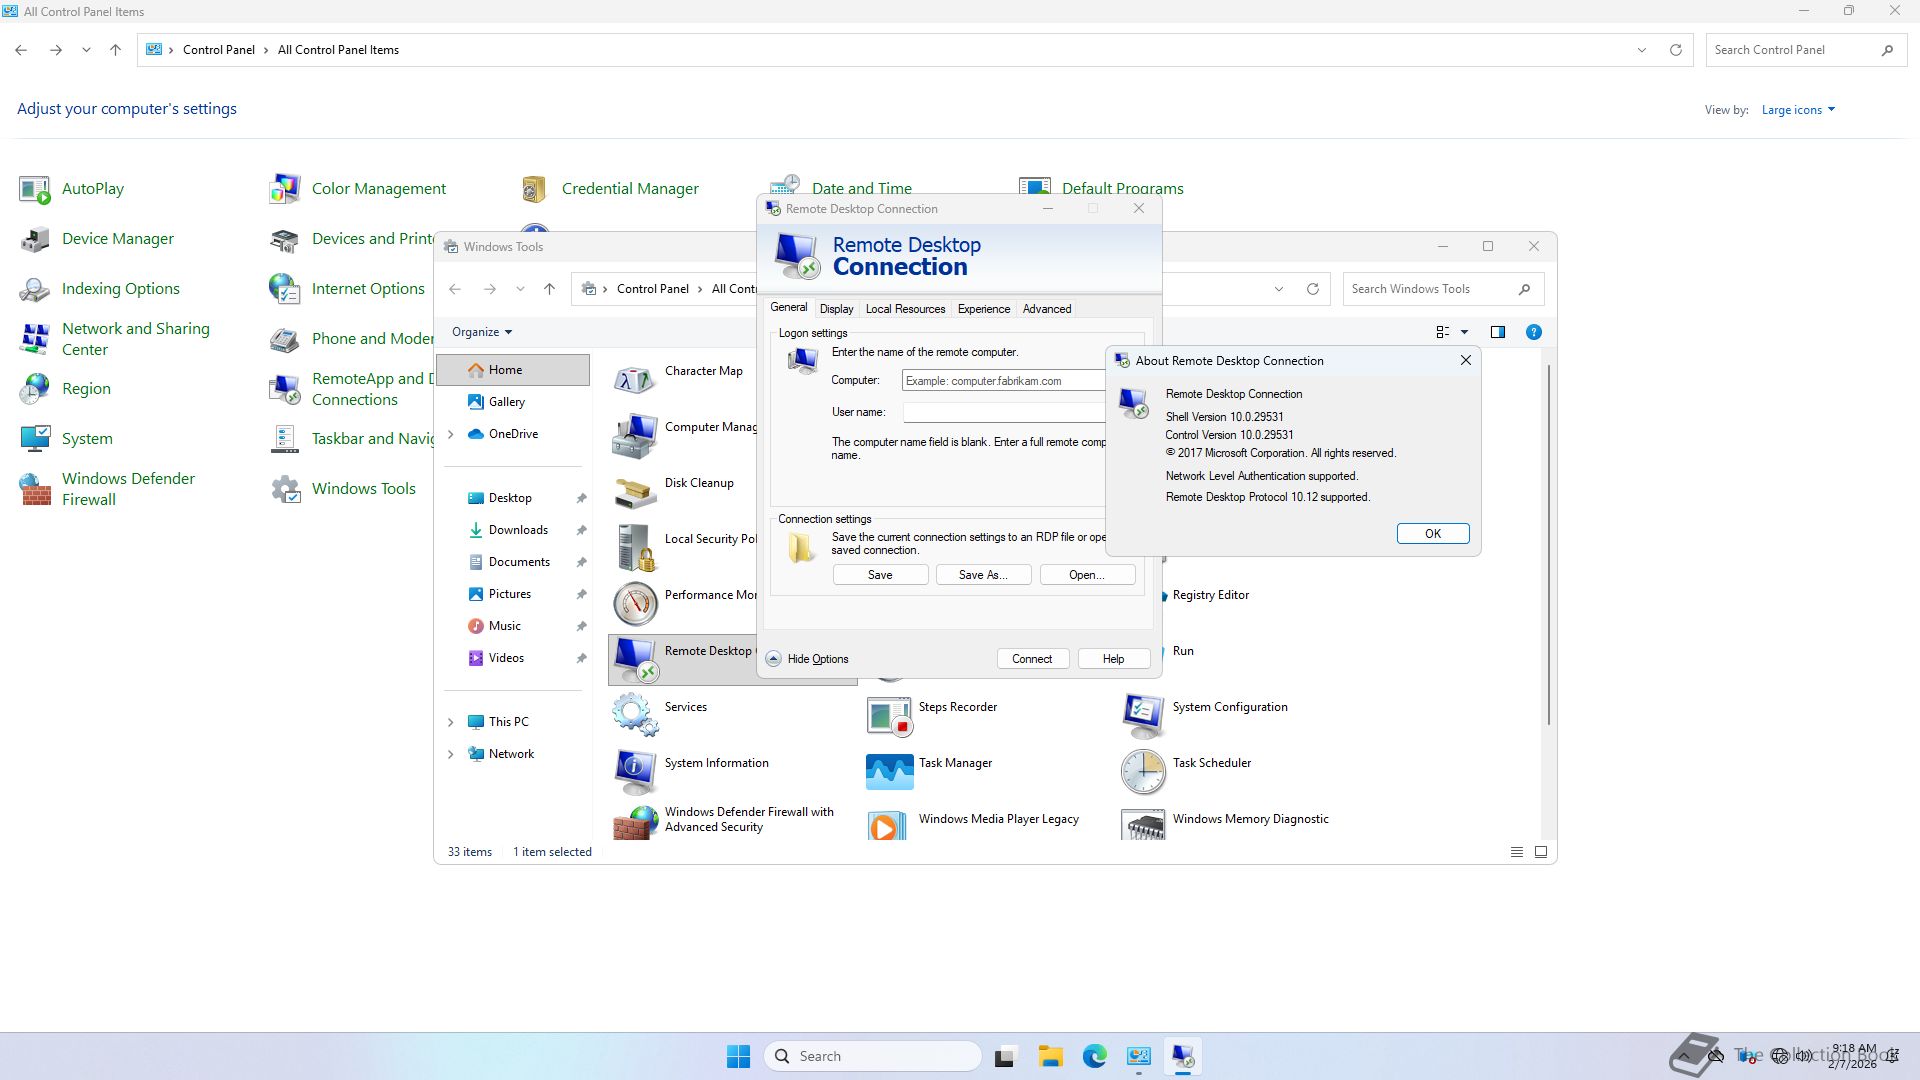Image resolution: width=1920 pixels, height=1080 pixels.
Task: Open the Services gear icon
Action: (635, 714)
